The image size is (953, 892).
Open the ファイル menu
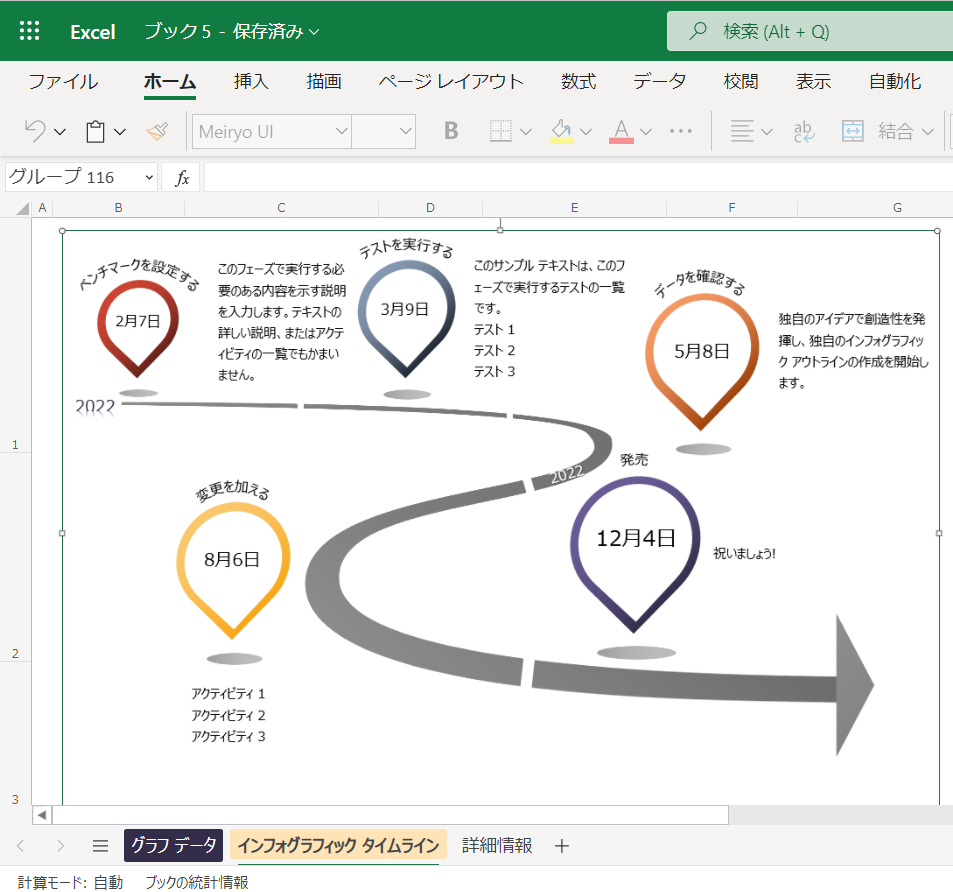(x=63, y=81)
